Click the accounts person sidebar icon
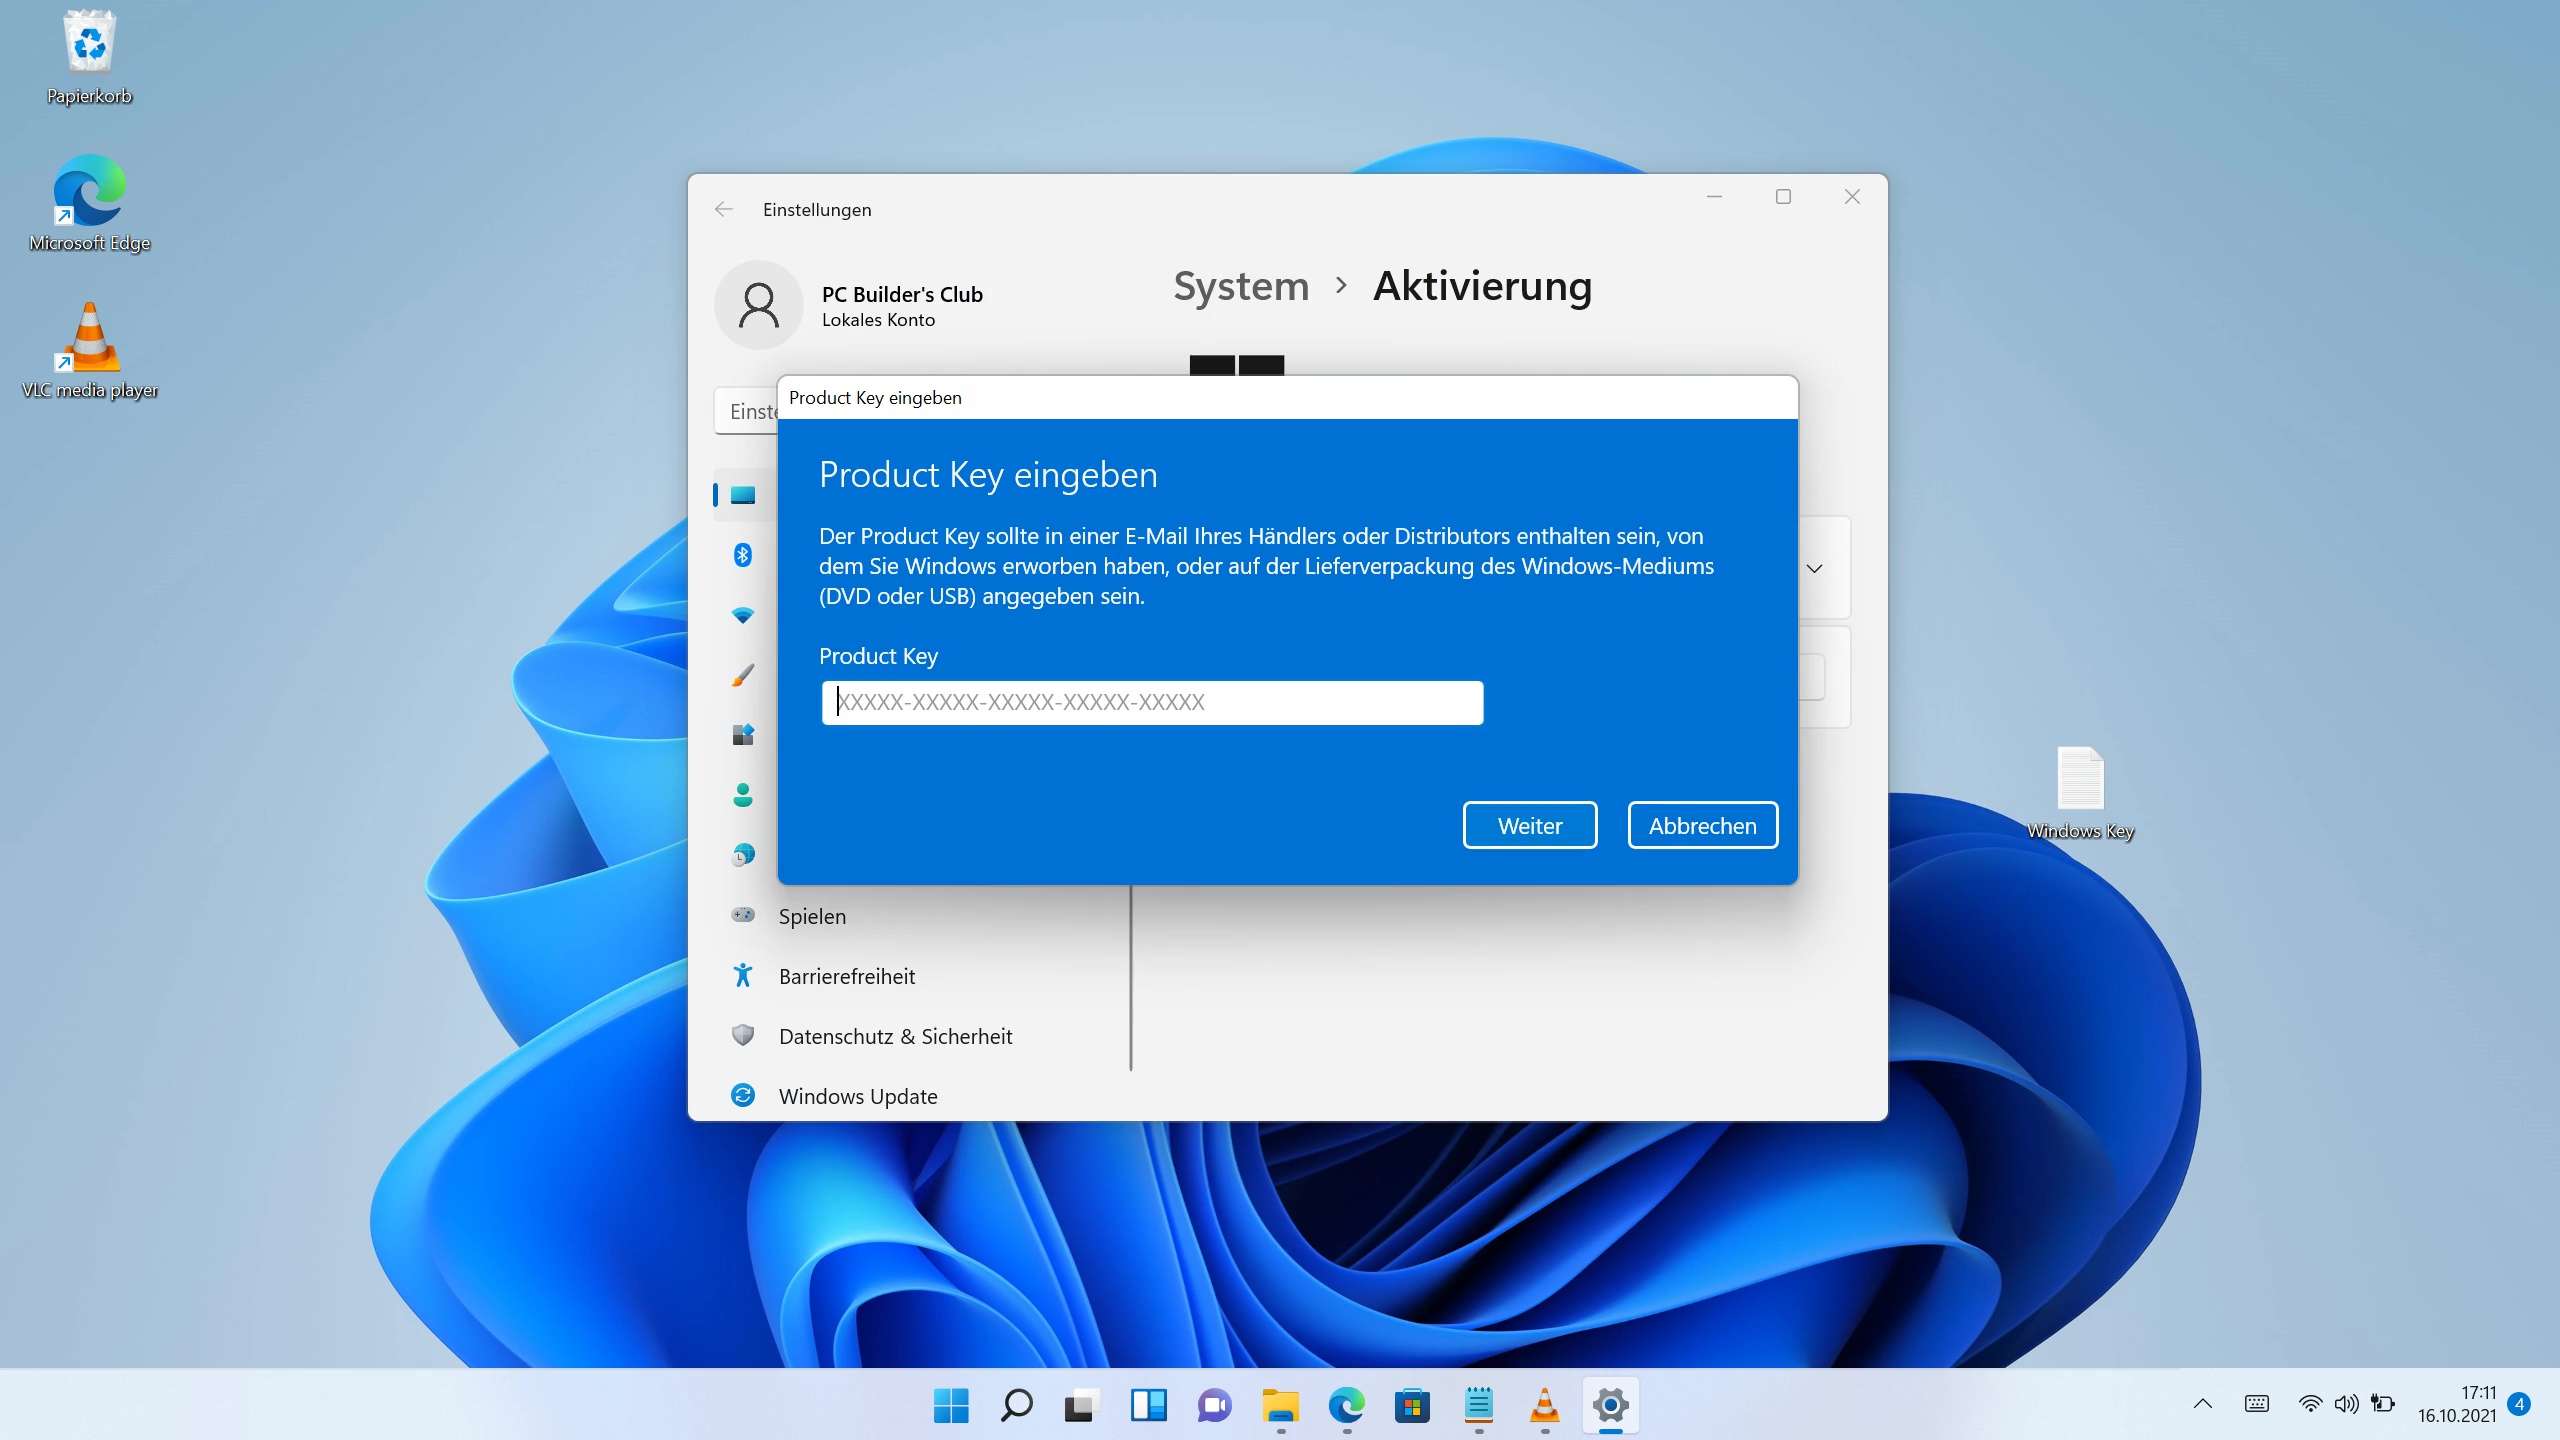The width and height of the screenshot is (2560, 1440). [742, 795]
